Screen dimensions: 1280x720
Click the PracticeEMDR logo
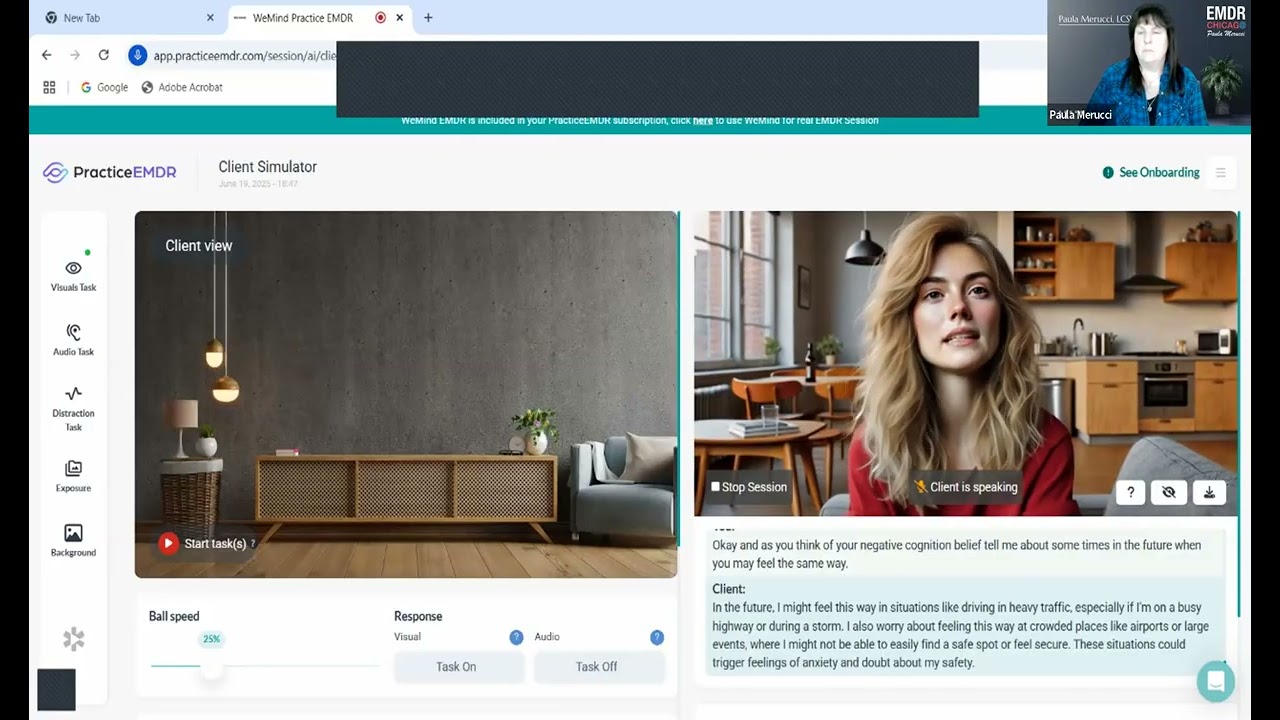(x=109, y=172)
